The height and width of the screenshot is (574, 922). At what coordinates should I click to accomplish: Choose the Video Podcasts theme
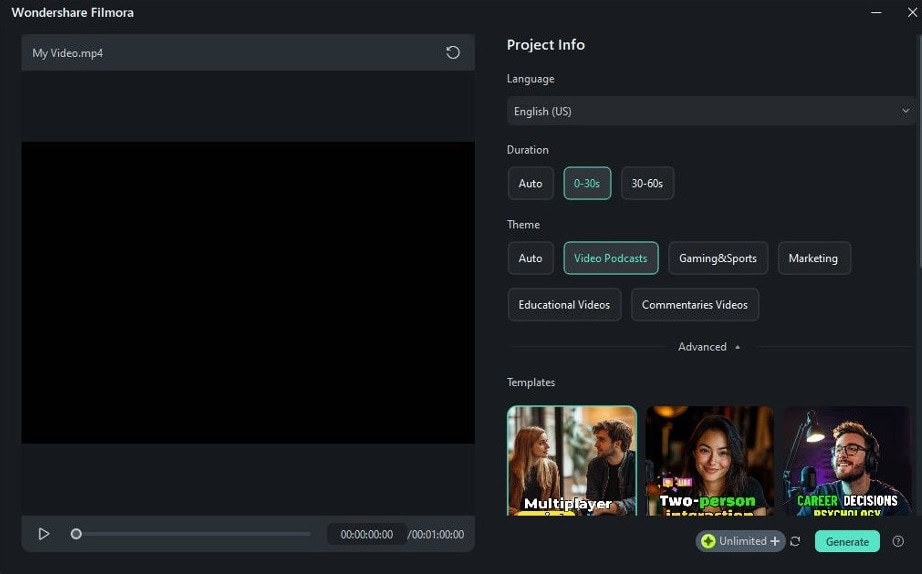610,258
